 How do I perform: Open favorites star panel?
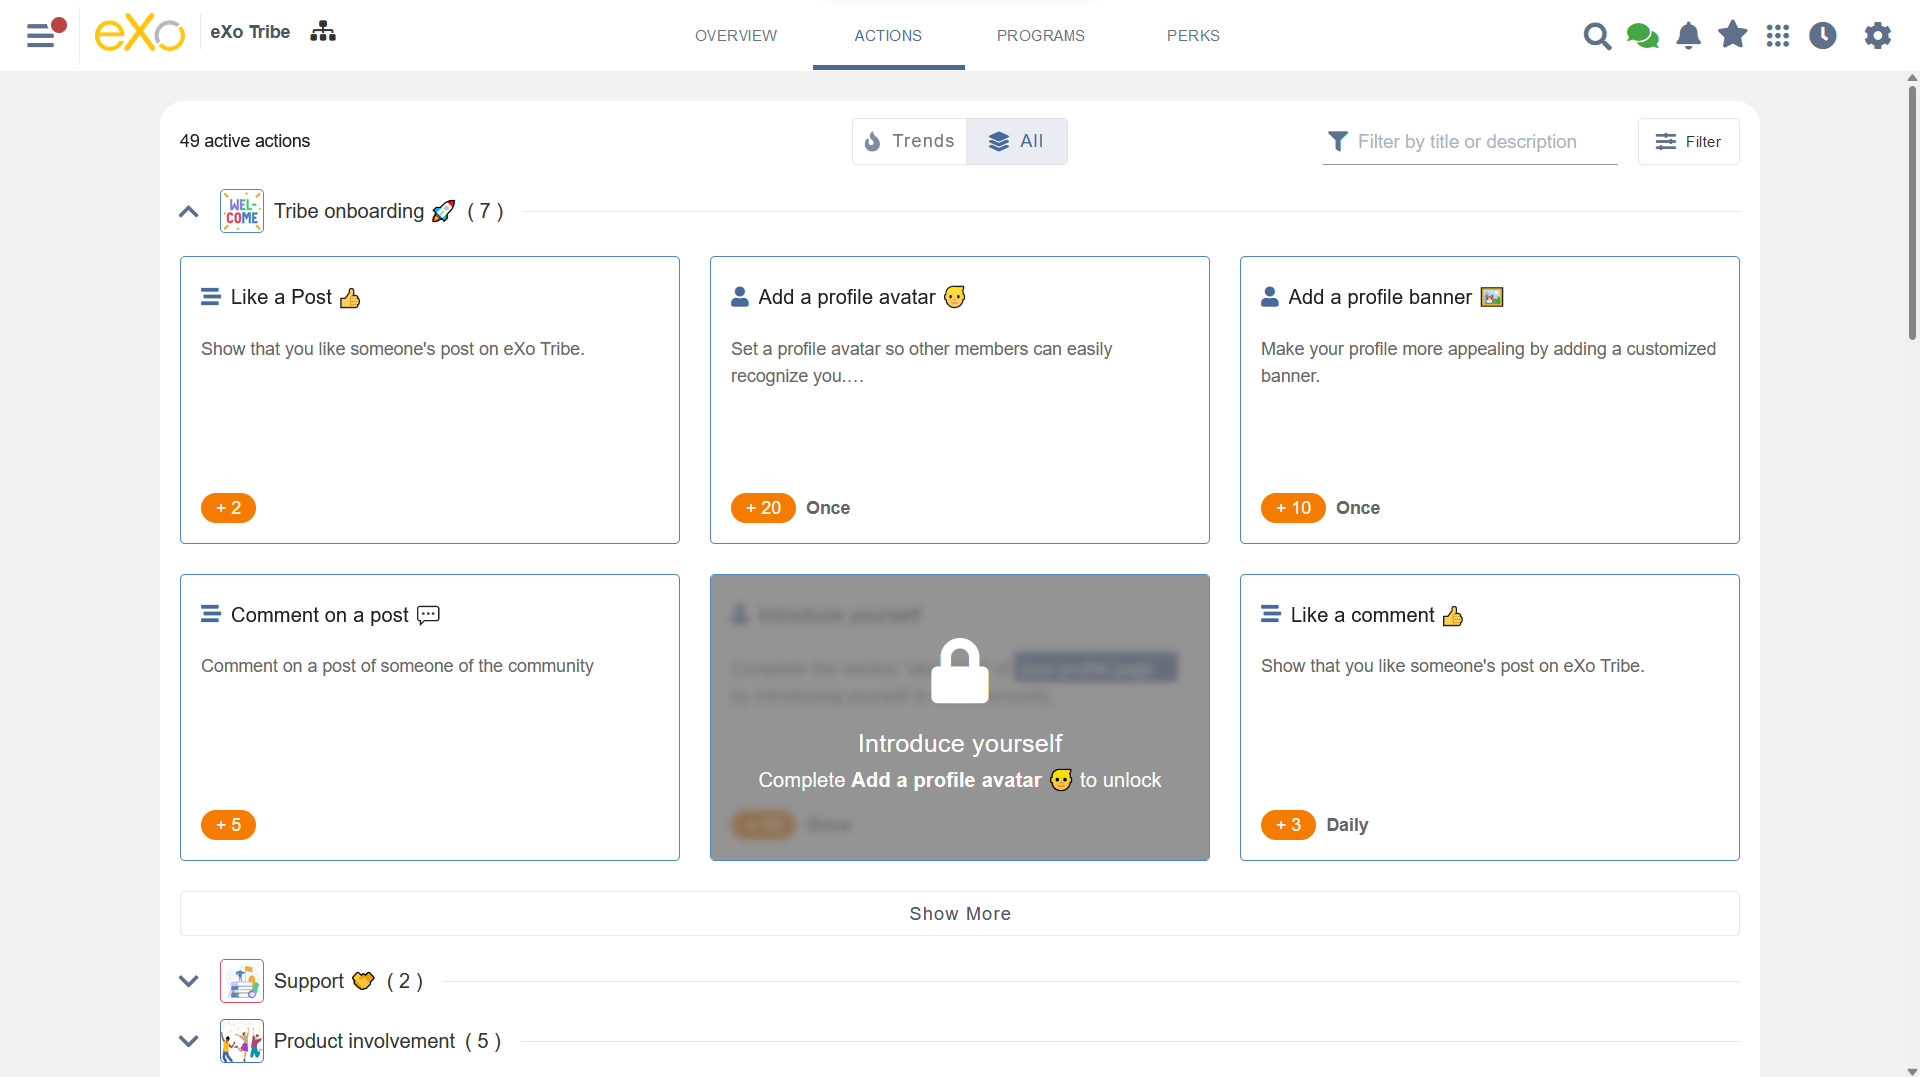(1732, 35)
